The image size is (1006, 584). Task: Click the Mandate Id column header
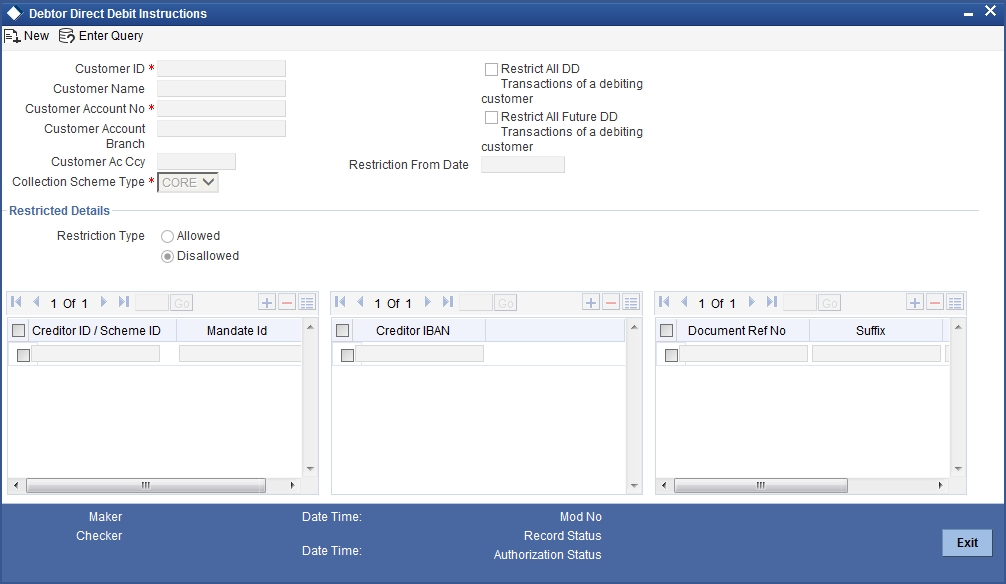click(237, 331)
